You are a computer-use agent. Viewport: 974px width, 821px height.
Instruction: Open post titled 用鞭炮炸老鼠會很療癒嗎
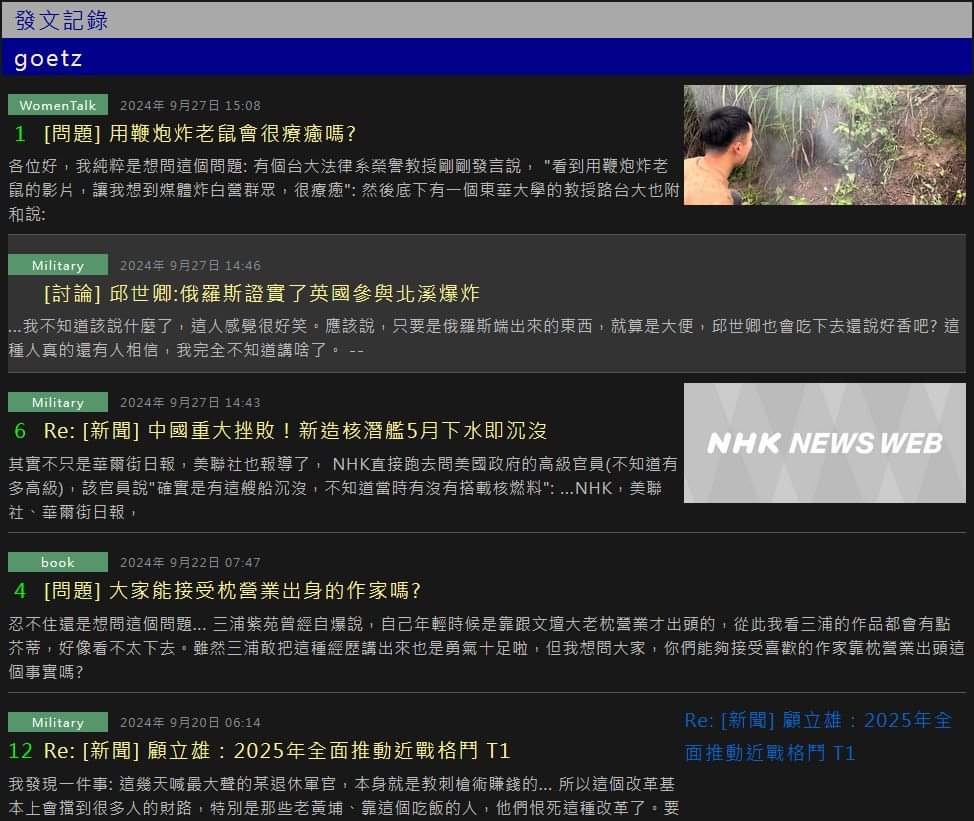click(x=200, y=133)
